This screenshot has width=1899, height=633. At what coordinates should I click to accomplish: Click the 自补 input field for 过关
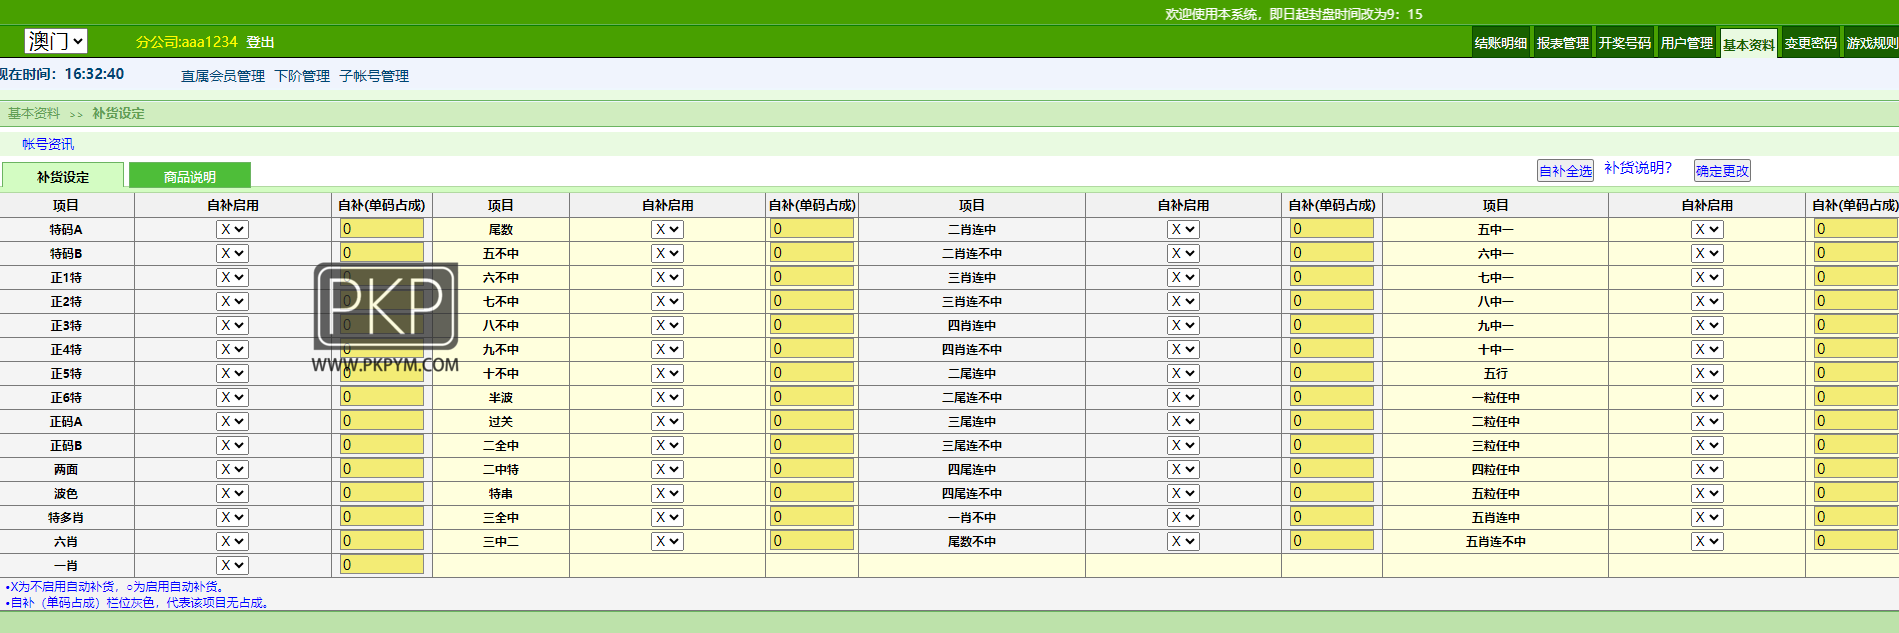[x=812, y=421]
